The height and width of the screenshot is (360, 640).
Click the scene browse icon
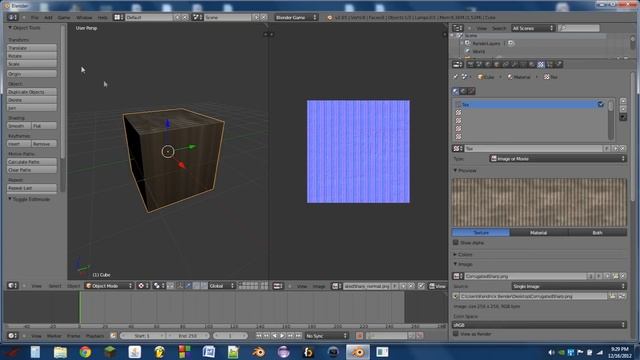point(198,18)
